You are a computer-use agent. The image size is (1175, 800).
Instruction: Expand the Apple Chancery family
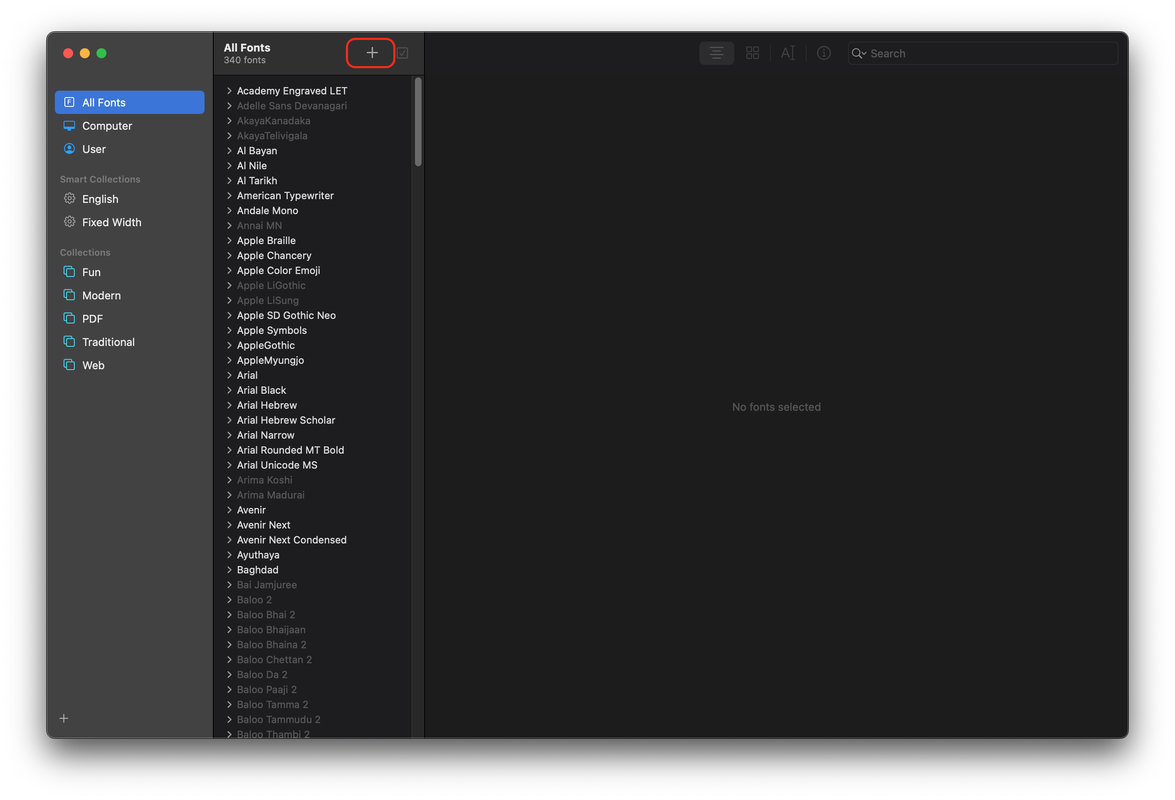click(229, 255)
